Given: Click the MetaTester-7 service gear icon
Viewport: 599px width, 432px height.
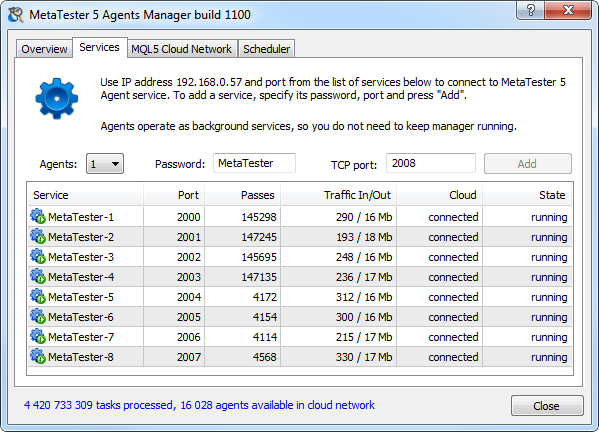Looking at the screenshot, I should [x=38, y=337].
